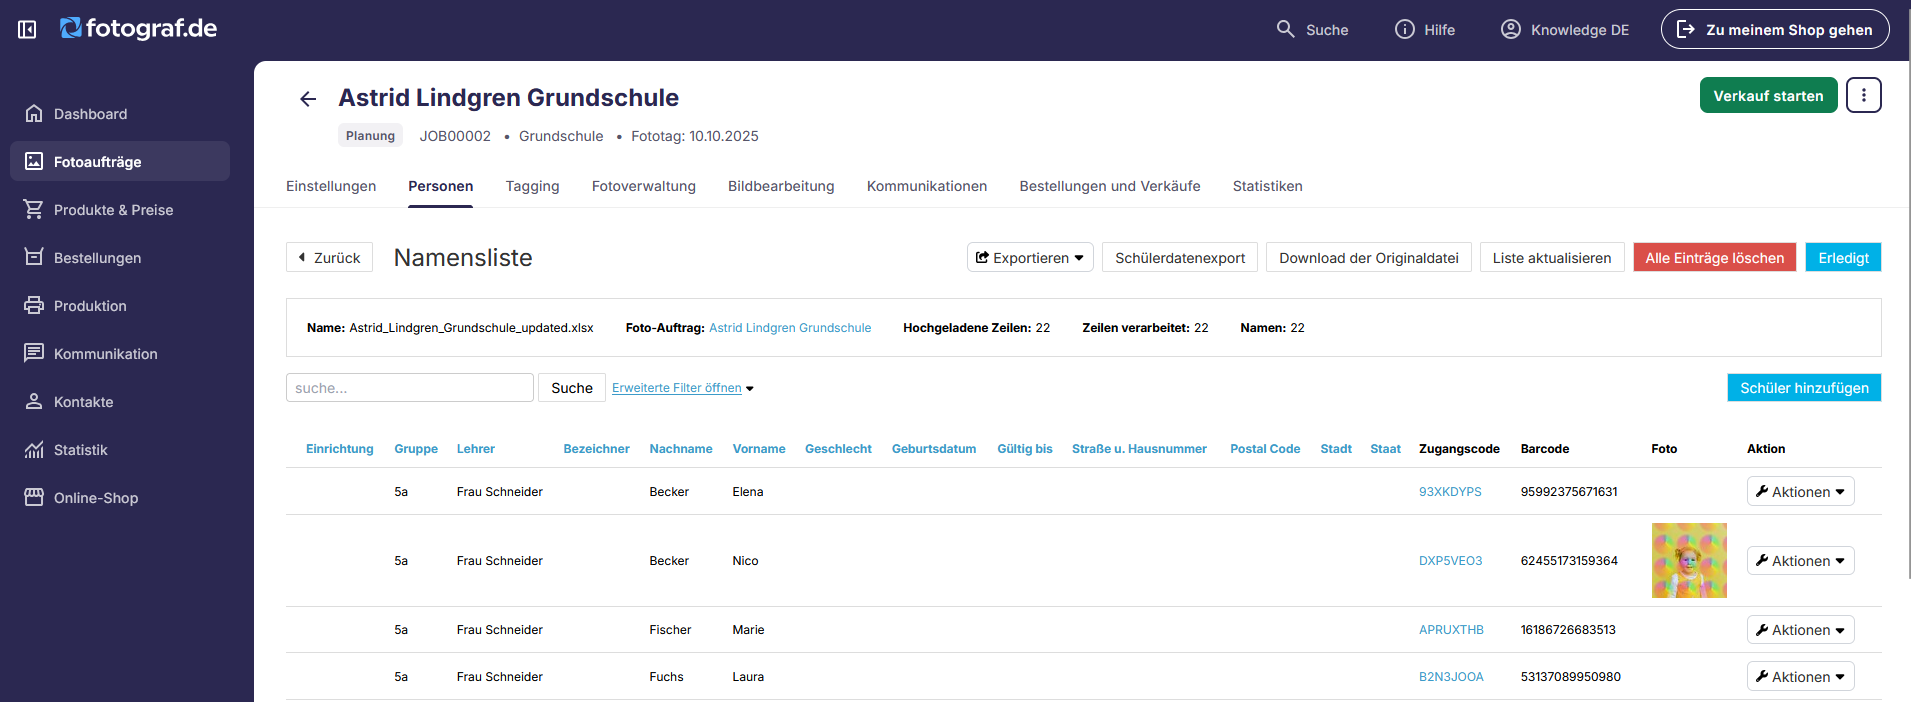The image size is (1911, 702).
Task: Open the Exportieren dropdown
Action: coord(1030,257)
